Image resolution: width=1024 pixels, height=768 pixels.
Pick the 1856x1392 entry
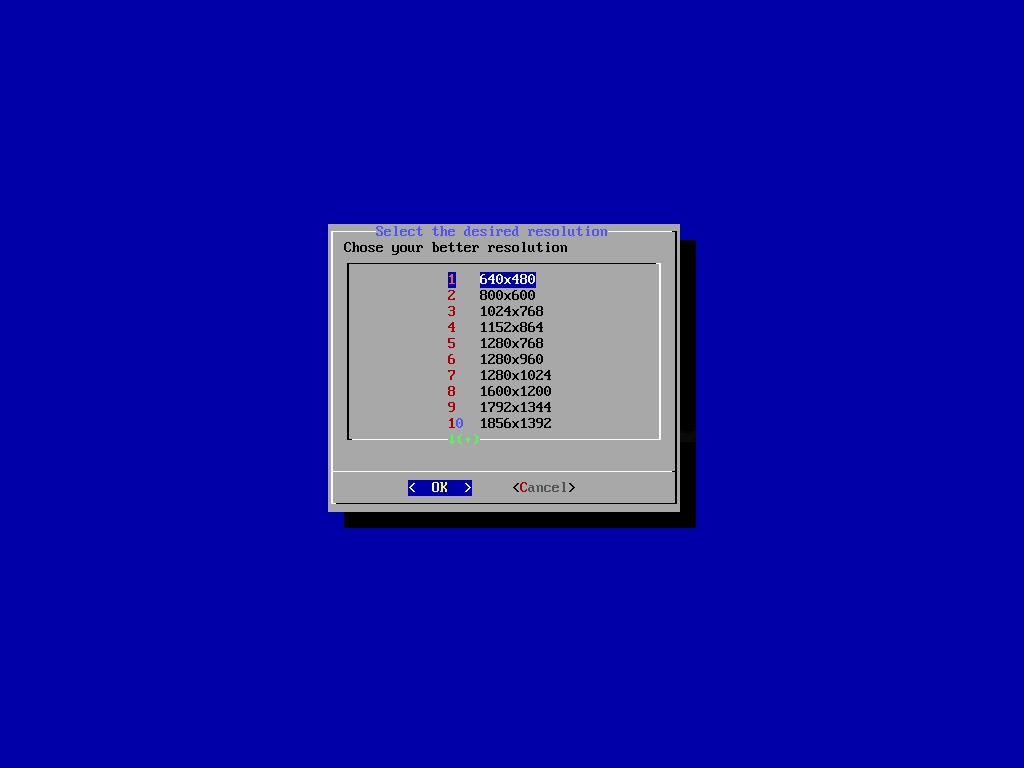tap(500, 423)
